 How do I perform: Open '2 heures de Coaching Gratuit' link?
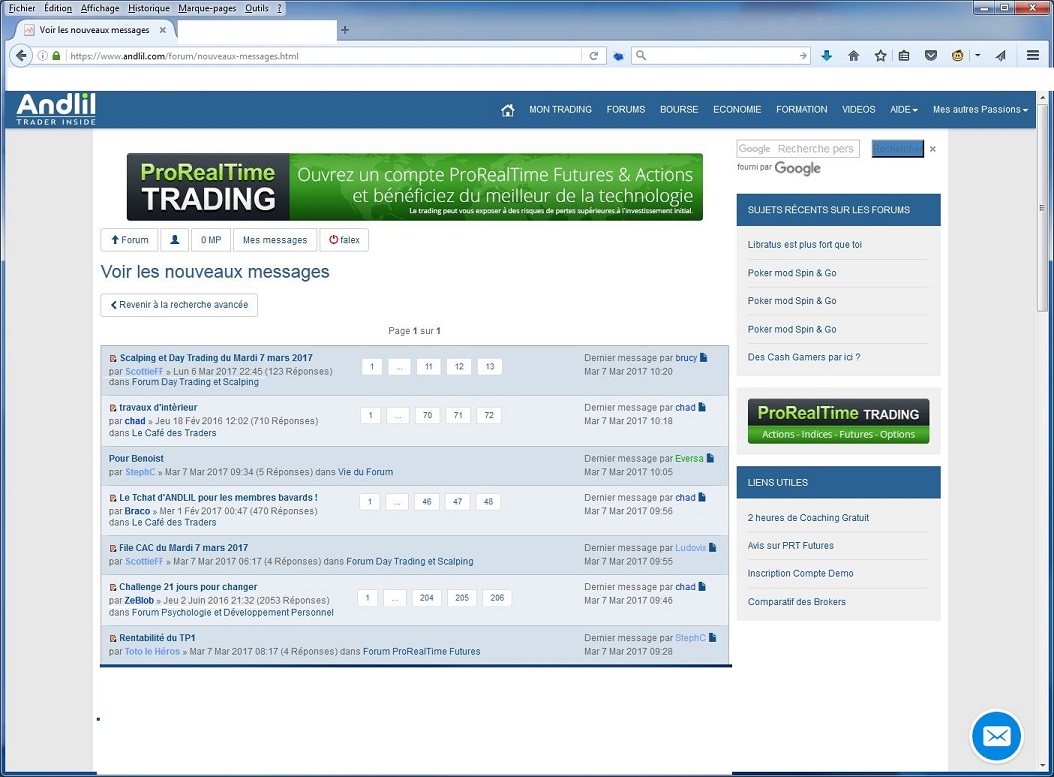coord(808,518)
